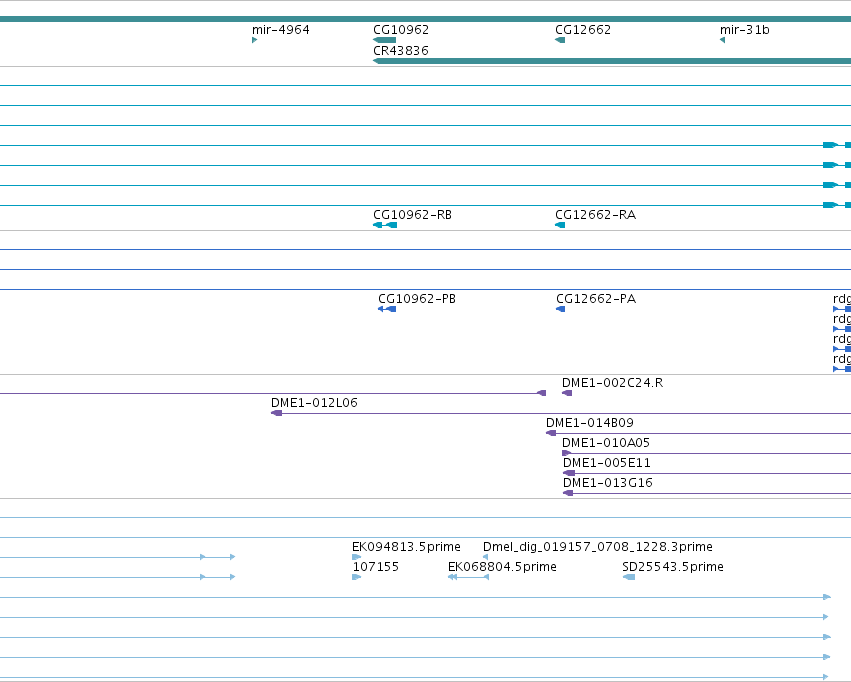Click the DME1-014B09 purple arrow end
Screen dimensions: 851x682
click(551, 433)
